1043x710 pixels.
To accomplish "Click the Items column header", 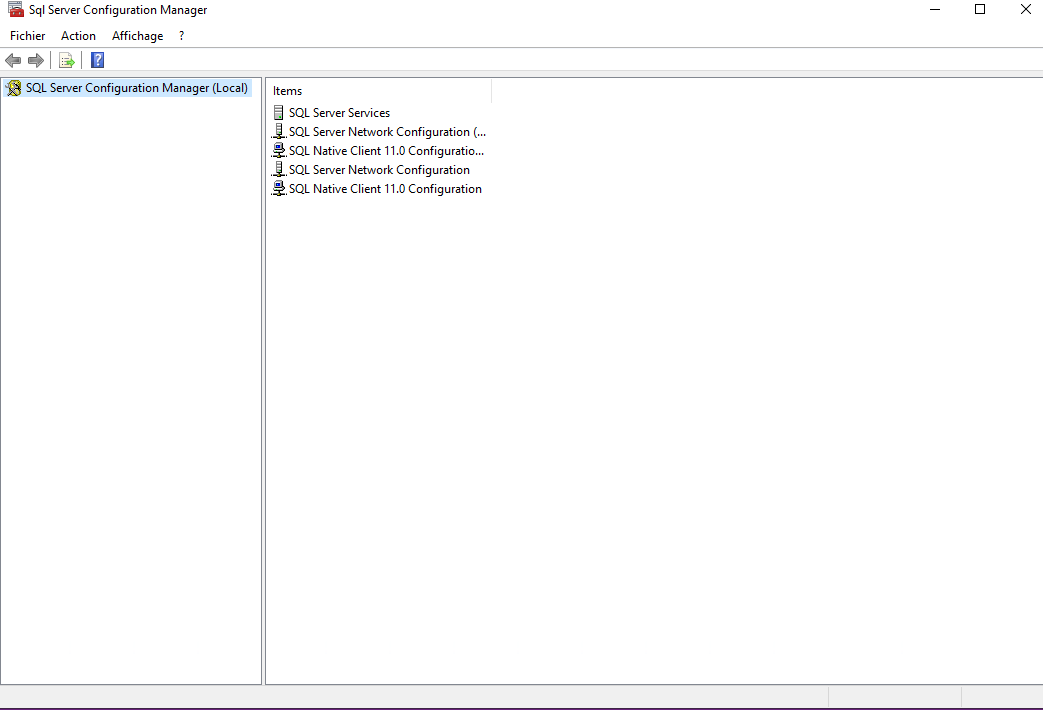I will click(x=379, y=90).
